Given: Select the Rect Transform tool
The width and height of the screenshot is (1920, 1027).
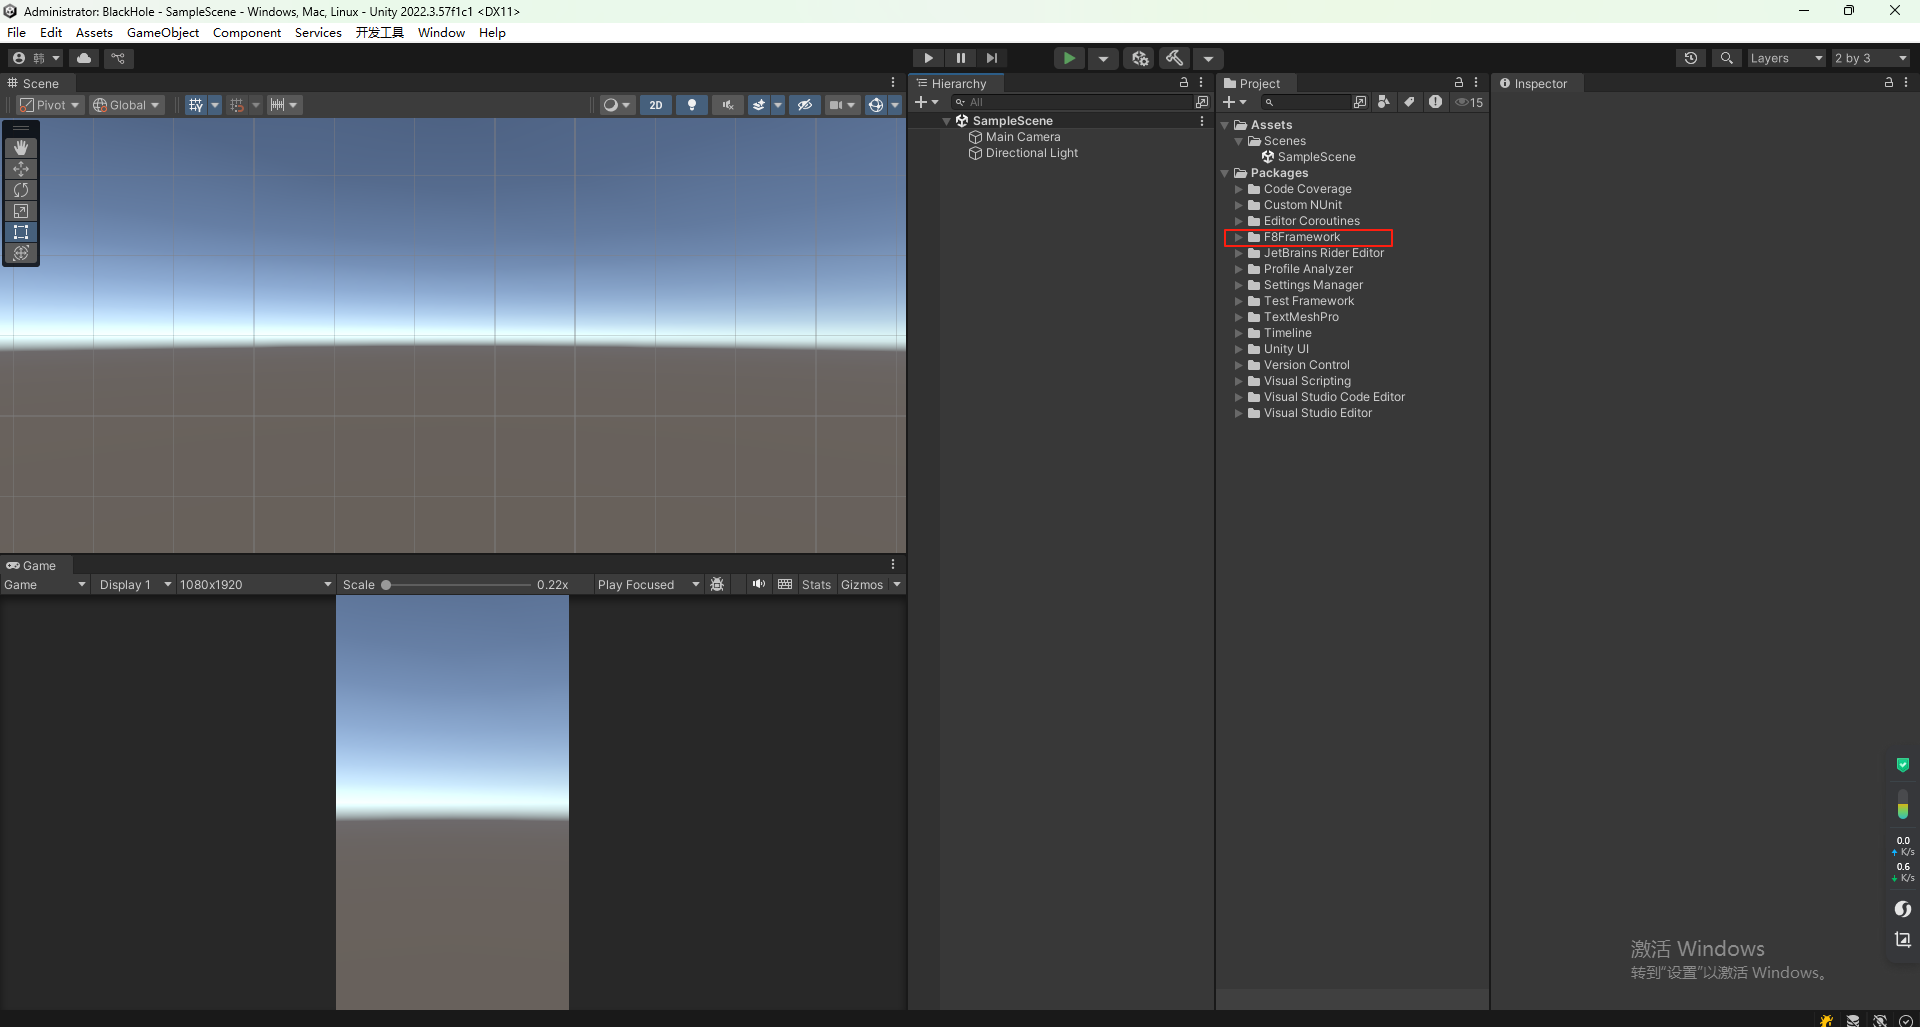Looking at the screenshot, I should pyautogui.click(x=20, y=231).
